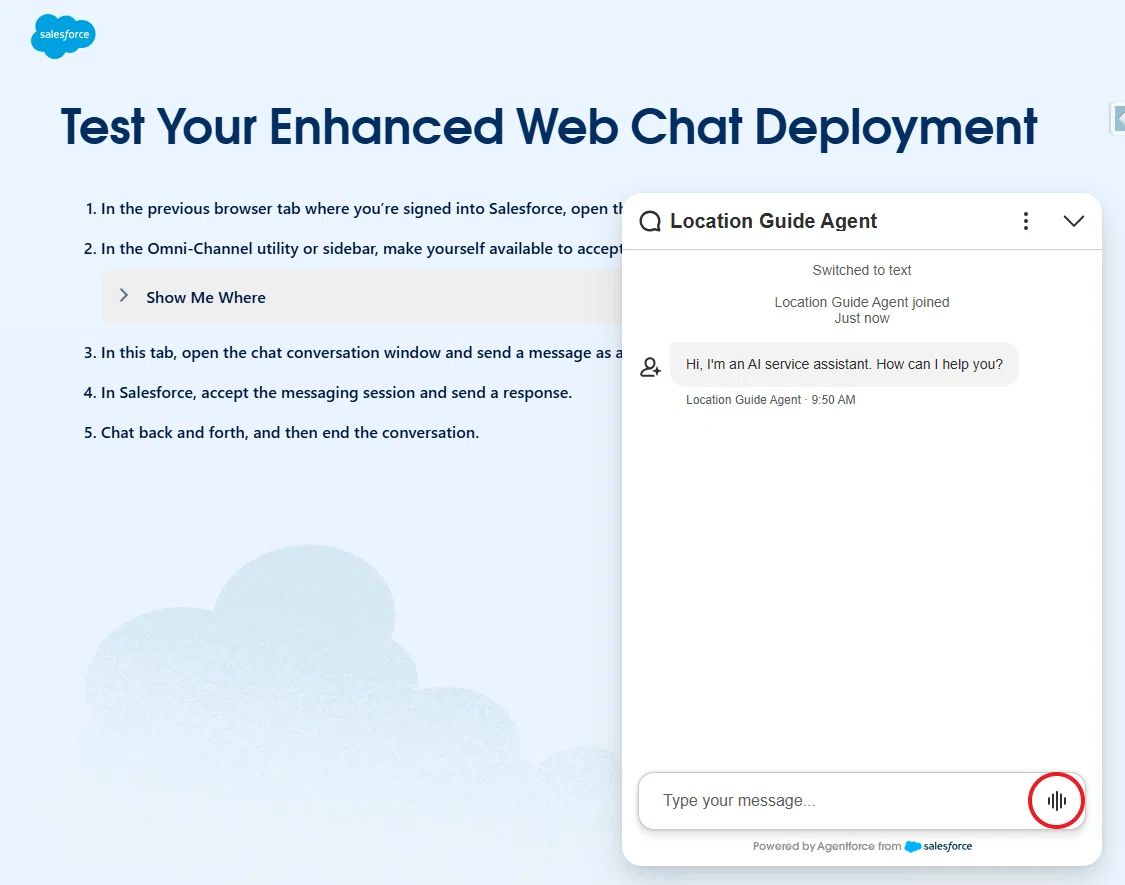Click the 'Powered by Agentforce from' footer text
The width and height of the screenshot is (1125, 885).
[827, 846]
